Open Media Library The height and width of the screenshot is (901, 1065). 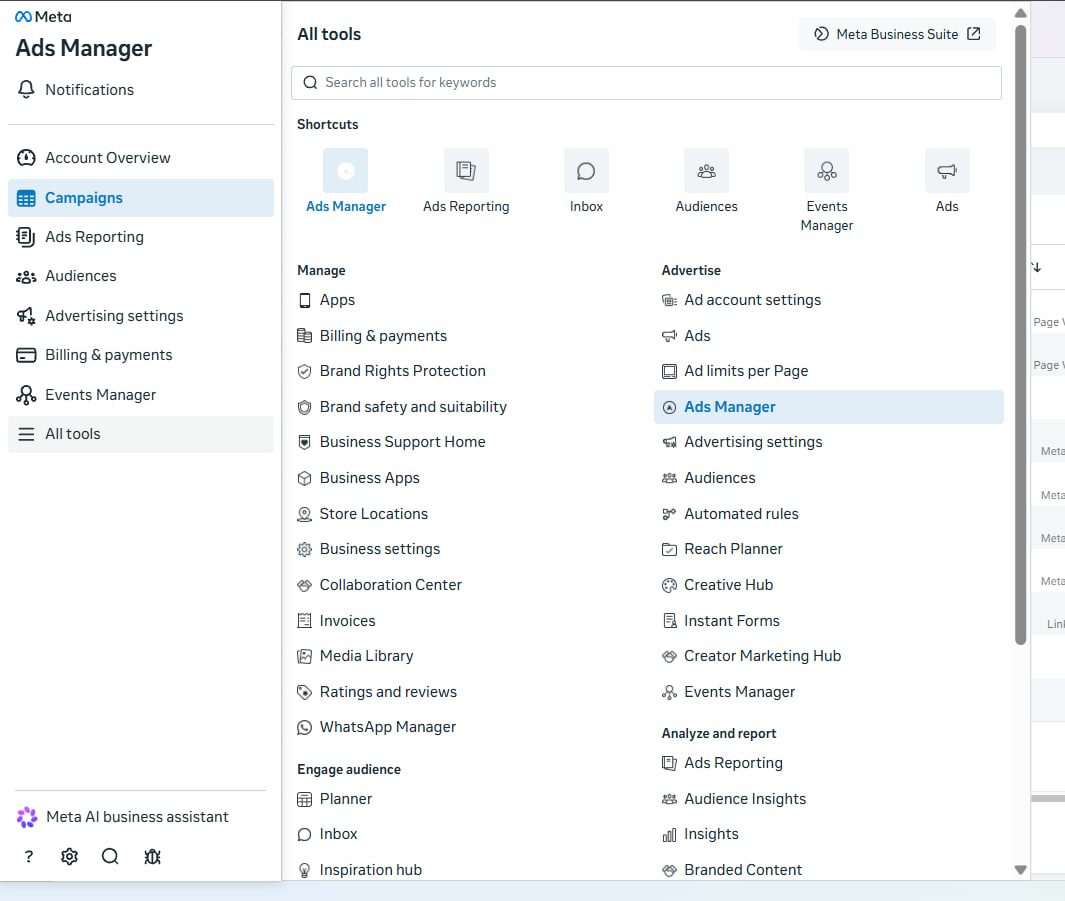[355, 656]
